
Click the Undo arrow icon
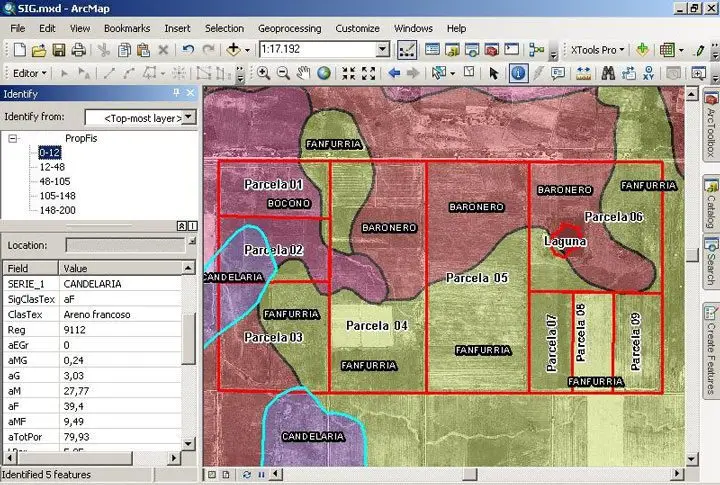tap(188, 49)
